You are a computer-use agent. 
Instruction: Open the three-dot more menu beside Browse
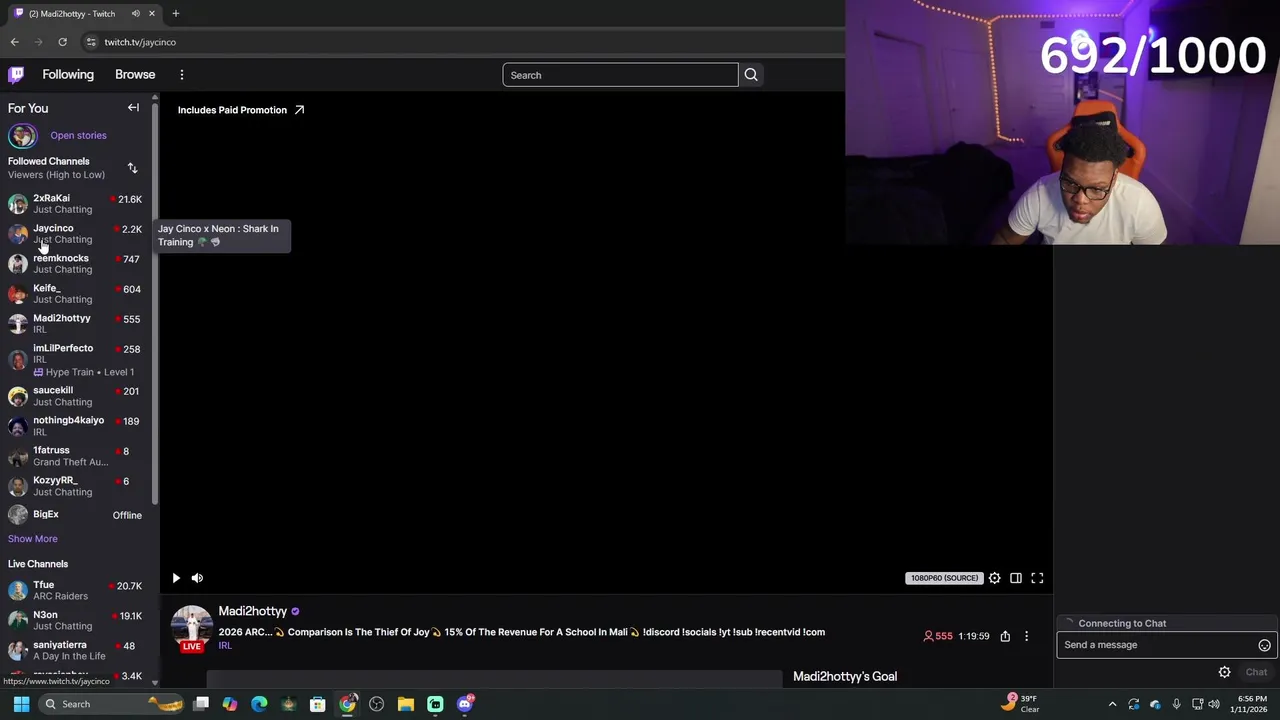(182, 75)
